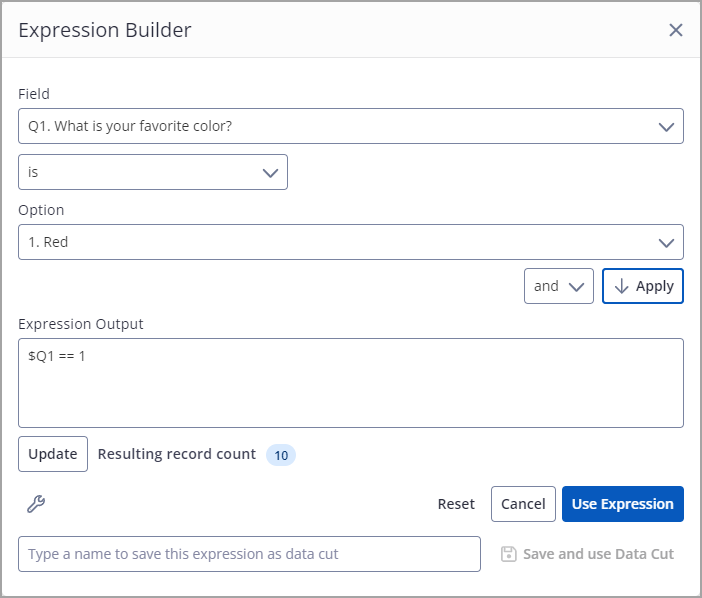Click the record count badge 10
This screenshot has height=598, width=702.
click(x=281, y=455)
